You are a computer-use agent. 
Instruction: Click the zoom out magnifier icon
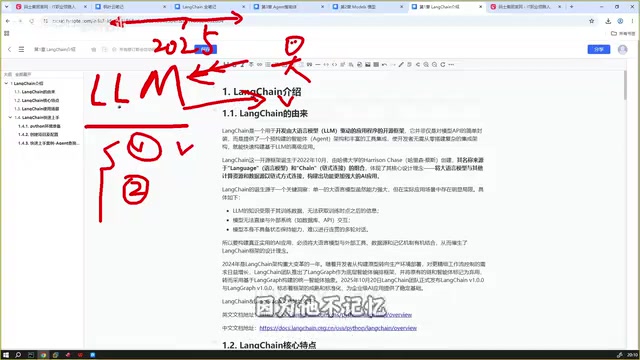pyautogui.click(x=434, y=64)
